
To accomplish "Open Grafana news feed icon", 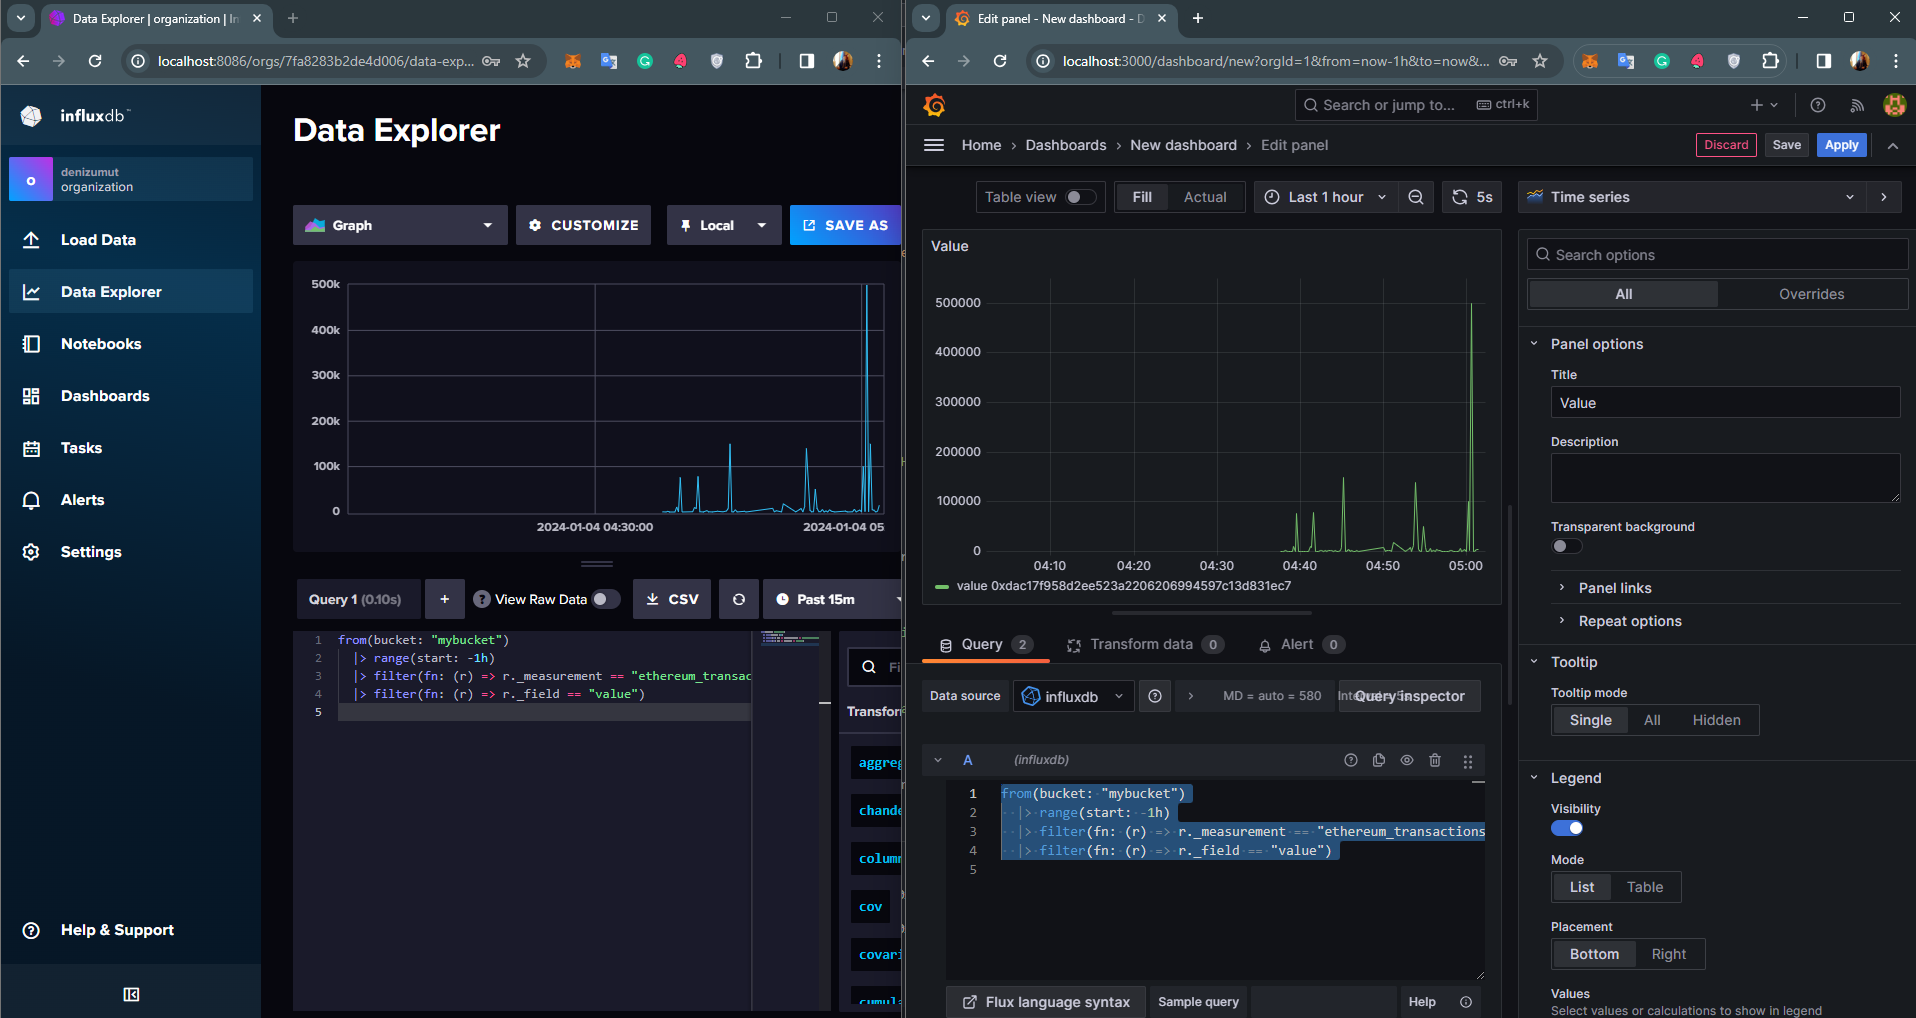I will click(1857, 105).
